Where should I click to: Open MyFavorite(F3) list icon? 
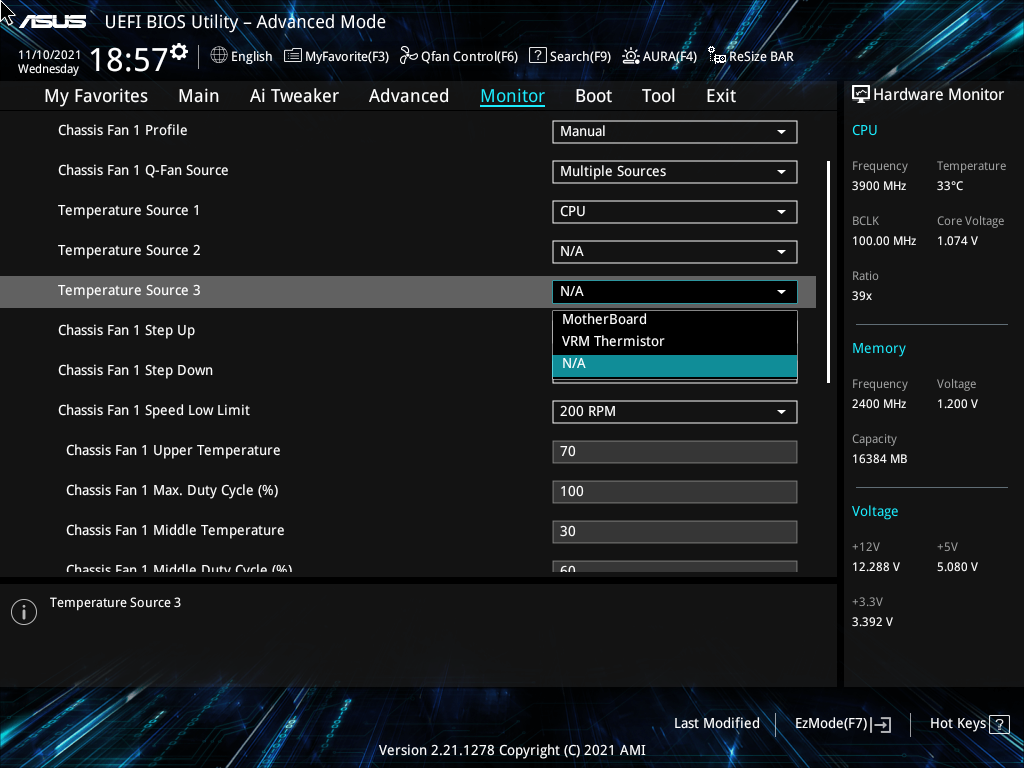293,56
